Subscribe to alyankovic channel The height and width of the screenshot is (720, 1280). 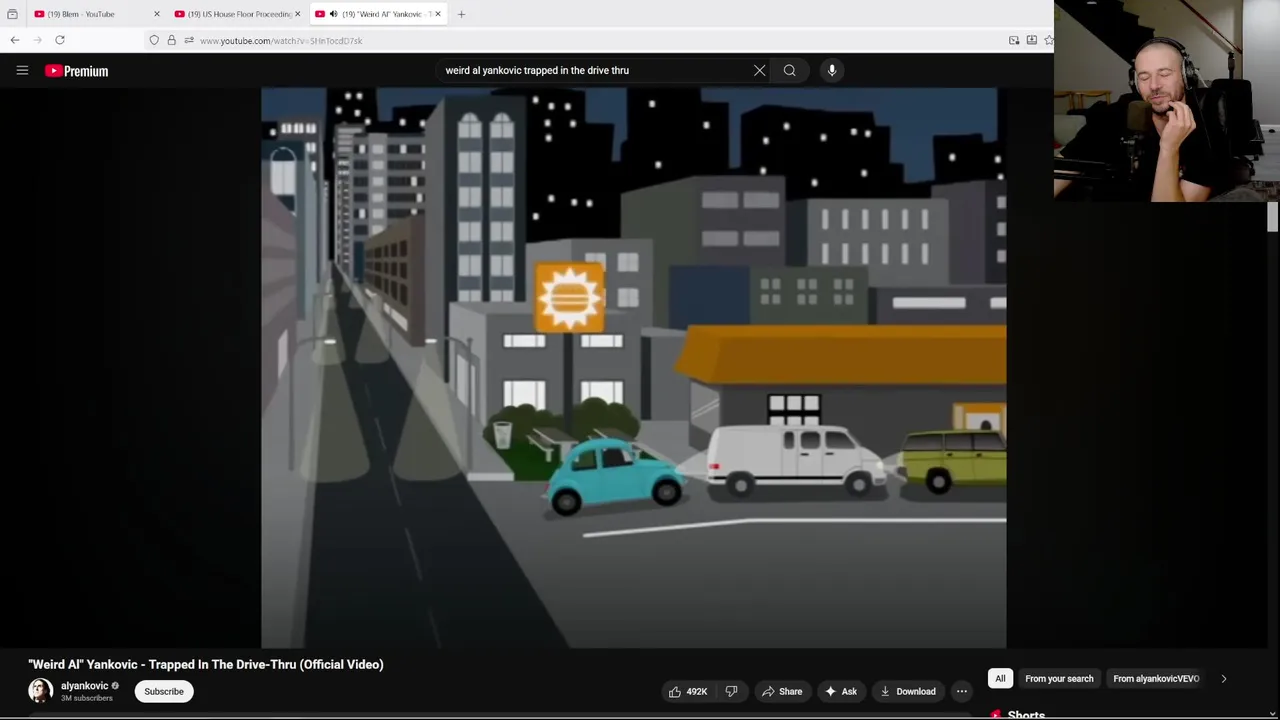click(x=164, y=691)
